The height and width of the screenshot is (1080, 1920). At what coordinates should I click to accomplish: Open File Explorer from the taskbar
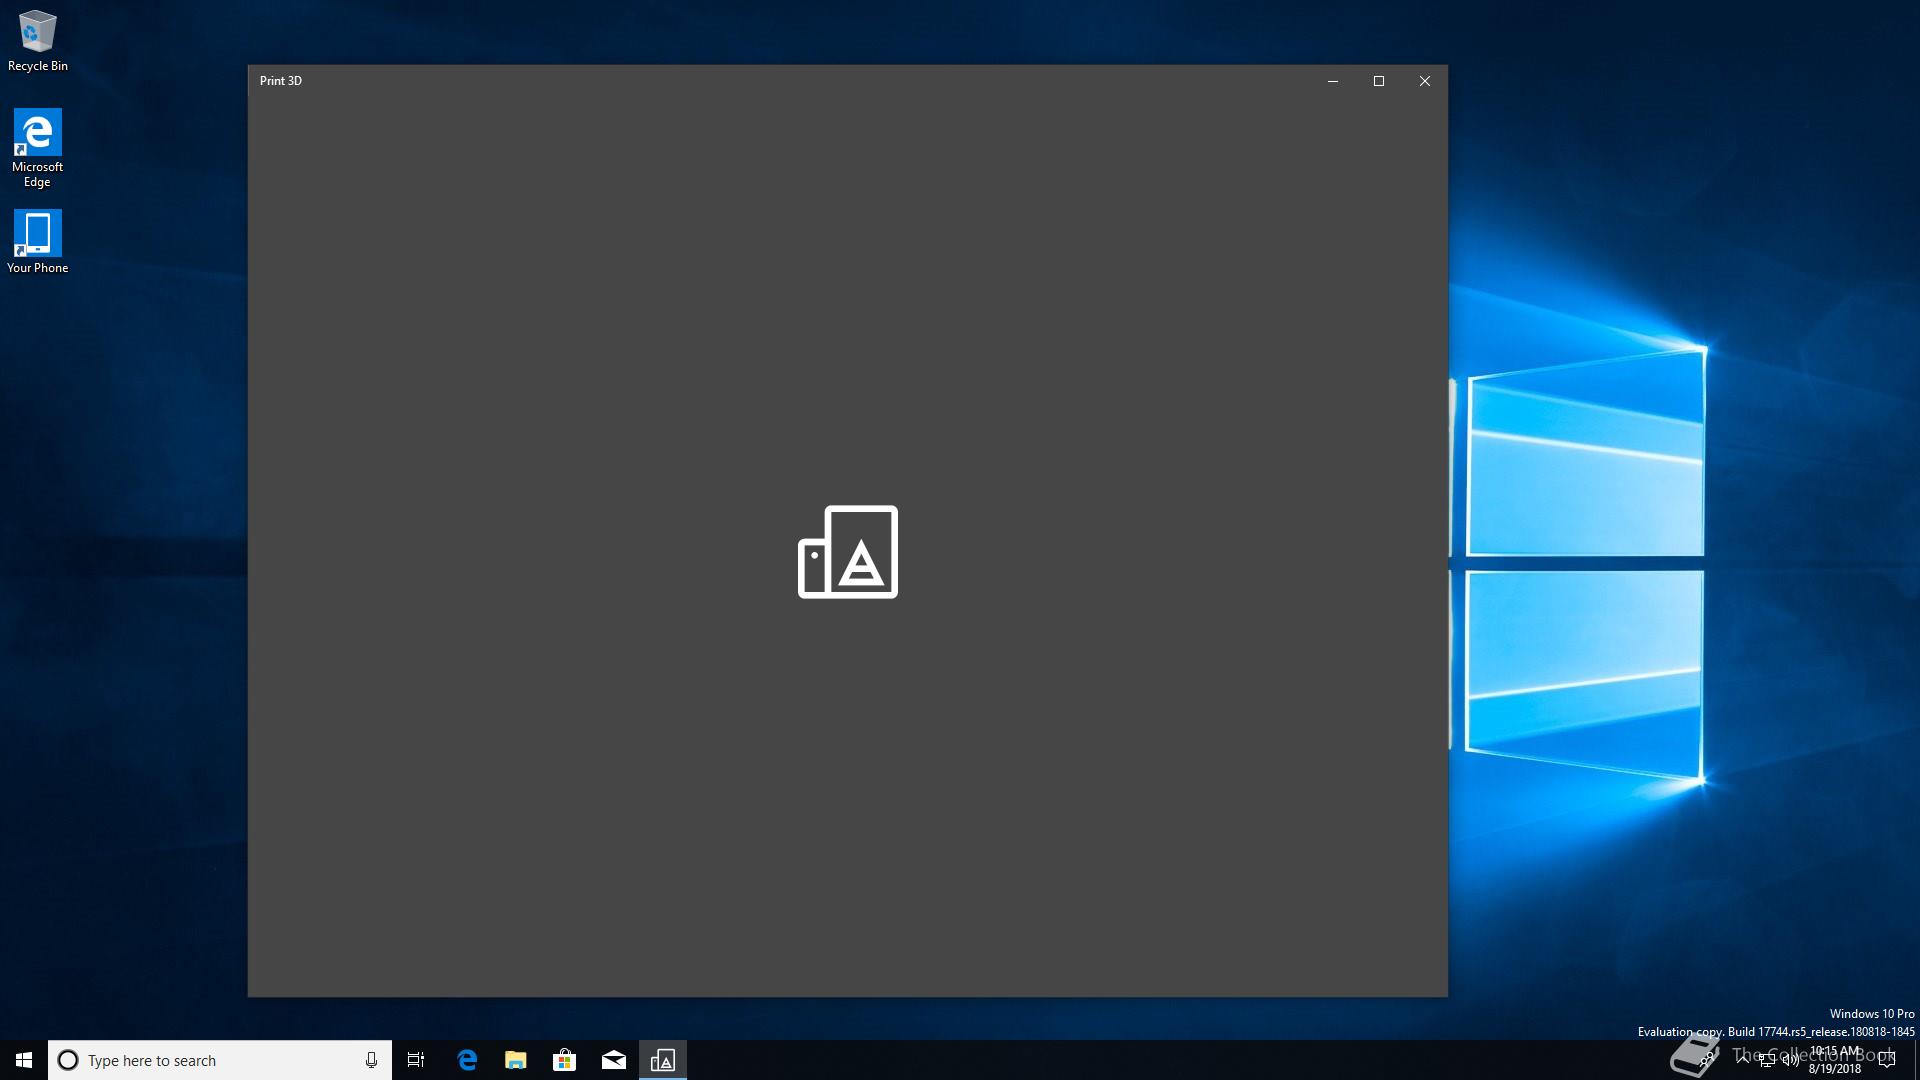coord(515,1060)
